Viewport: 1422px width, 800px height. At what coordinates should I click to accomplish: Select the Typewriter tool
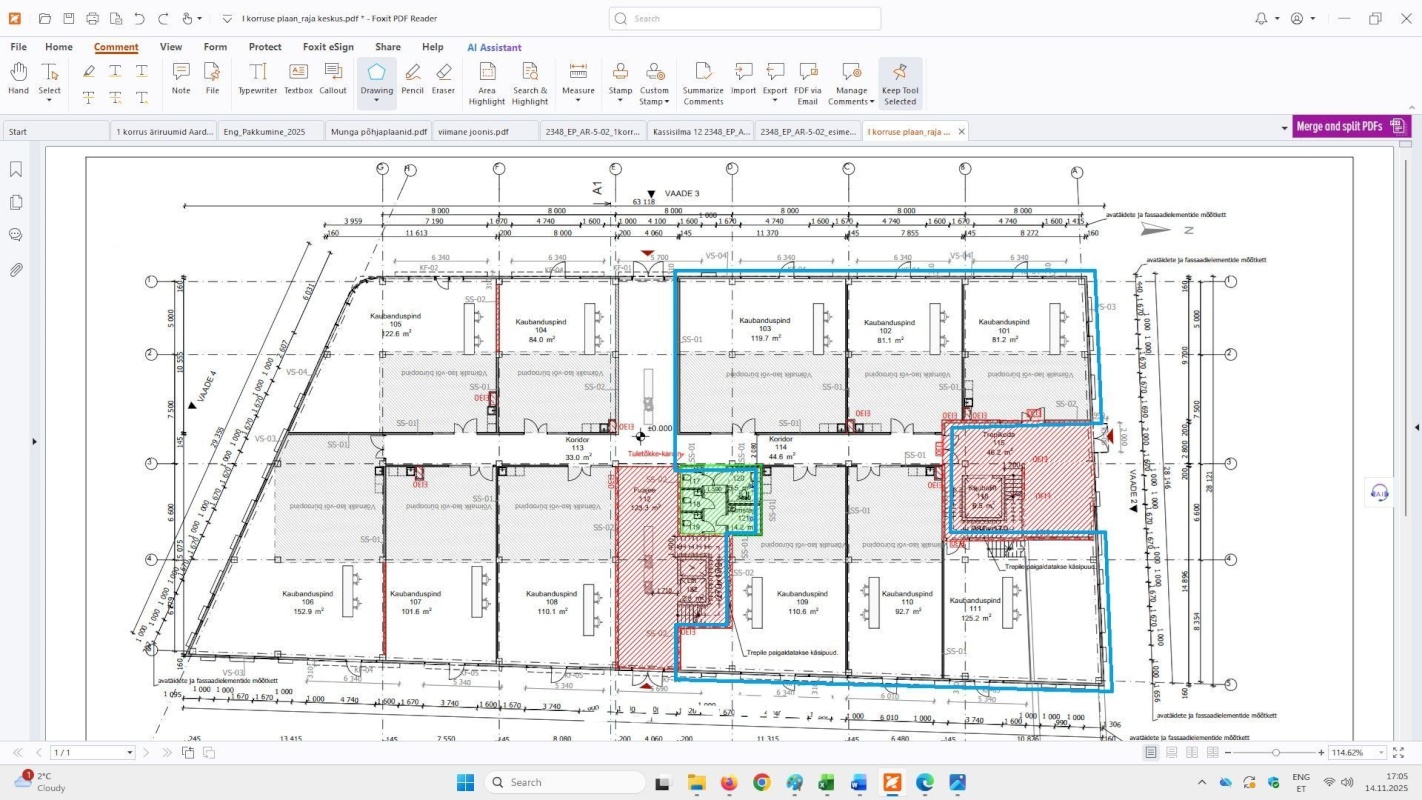[x=257, y=78]
